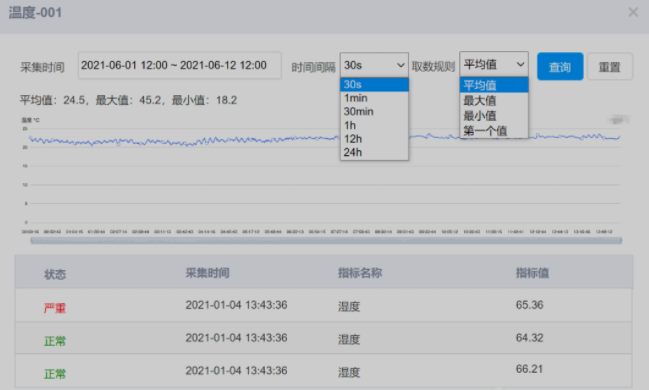Click the 指标值 column header
649x390 pixels.
pyautogui.click(x=532, y=273)
